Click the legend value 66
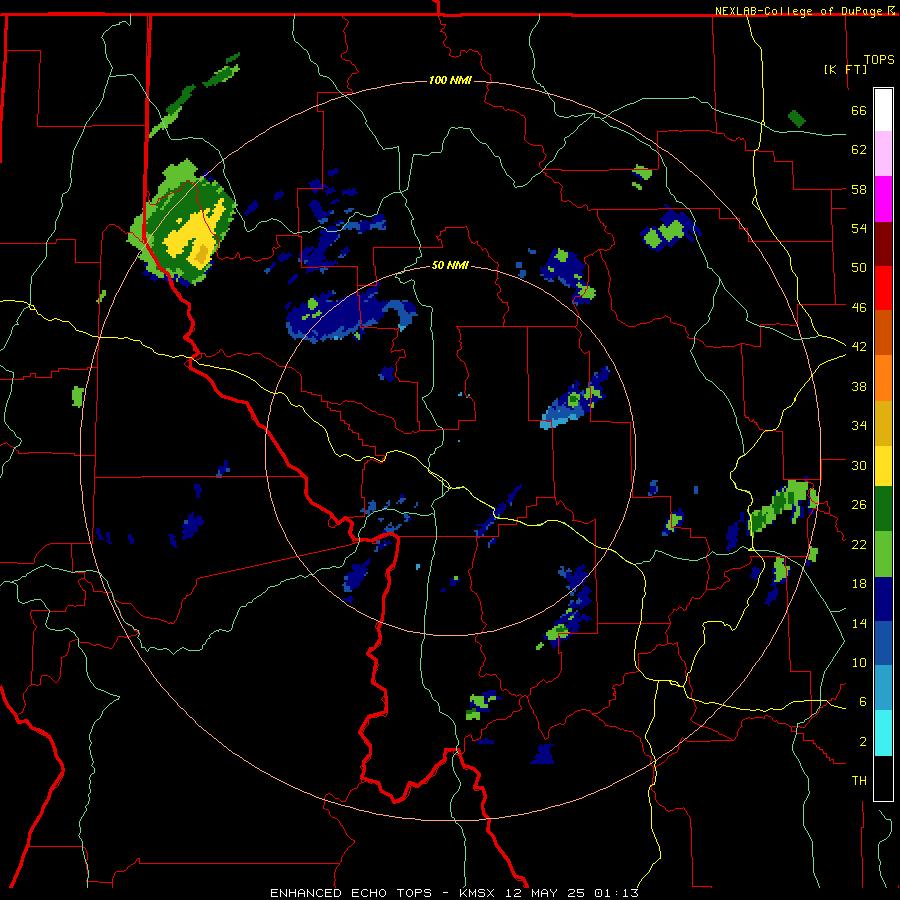Image resolution: width=900 pixels, height=900 pixels. pos(859,110)
